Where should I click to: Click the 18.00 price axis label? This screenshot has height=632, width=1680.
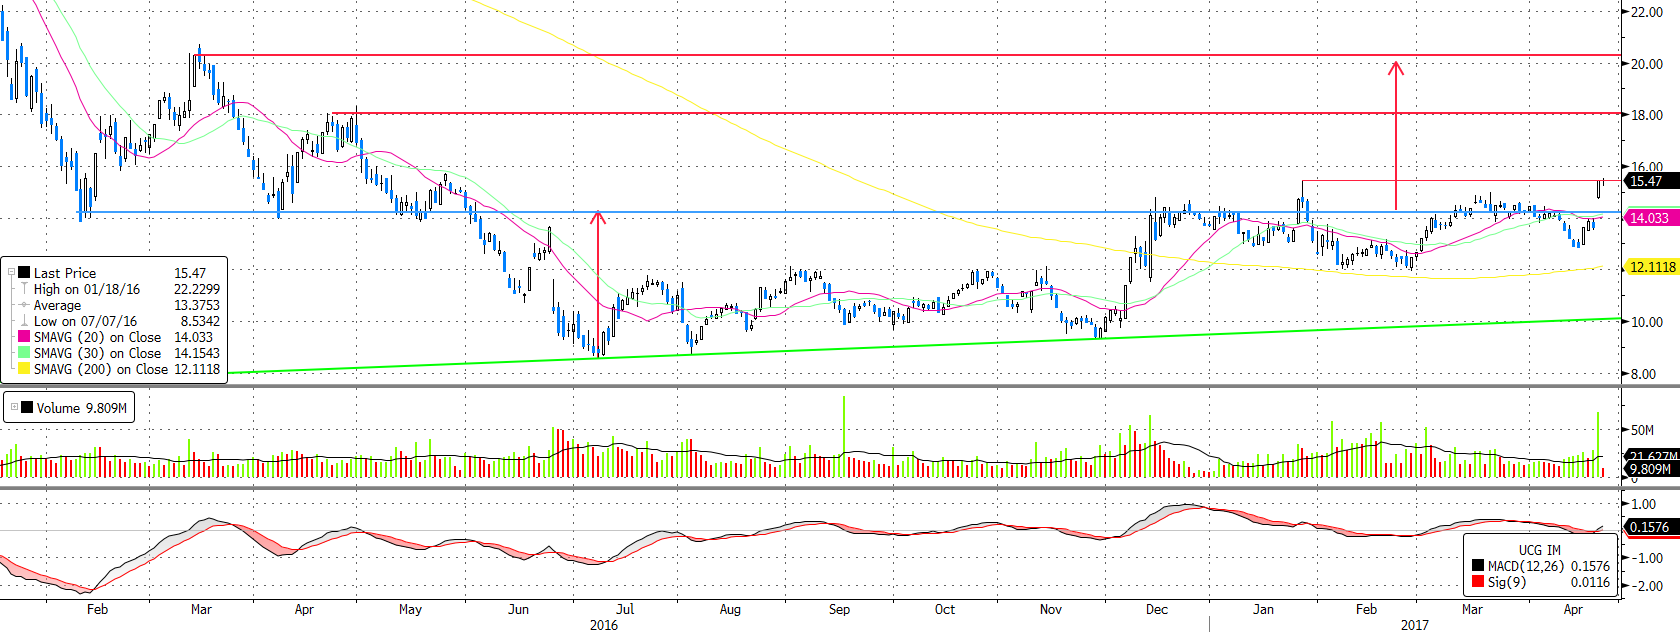1647,116
